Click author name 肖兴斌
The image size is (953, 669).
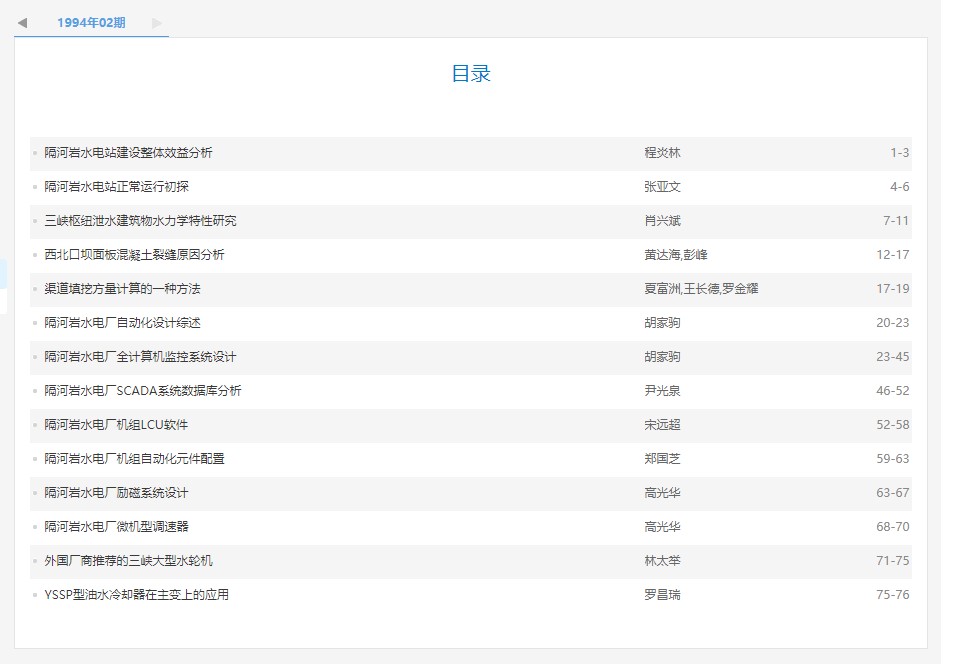(662, 221)
